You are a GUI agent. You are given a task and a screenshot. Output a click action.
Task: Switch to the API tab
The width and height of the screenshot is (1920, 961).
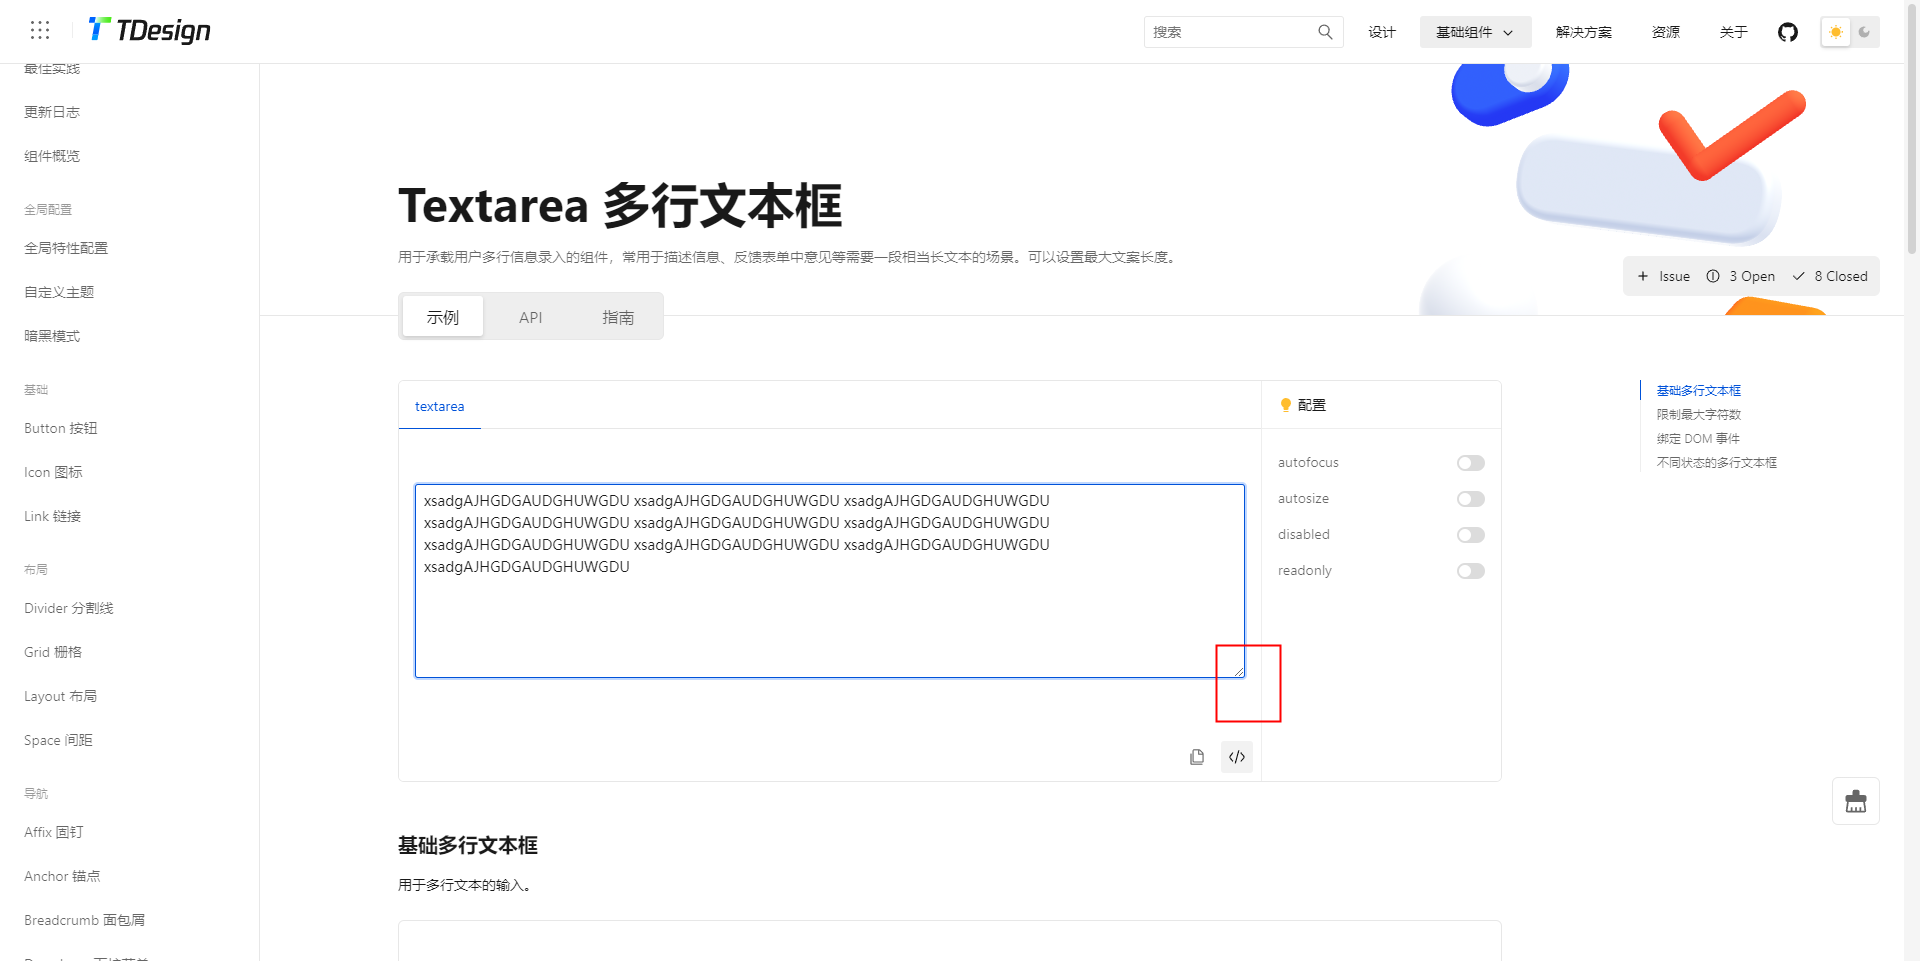[531, 317]
